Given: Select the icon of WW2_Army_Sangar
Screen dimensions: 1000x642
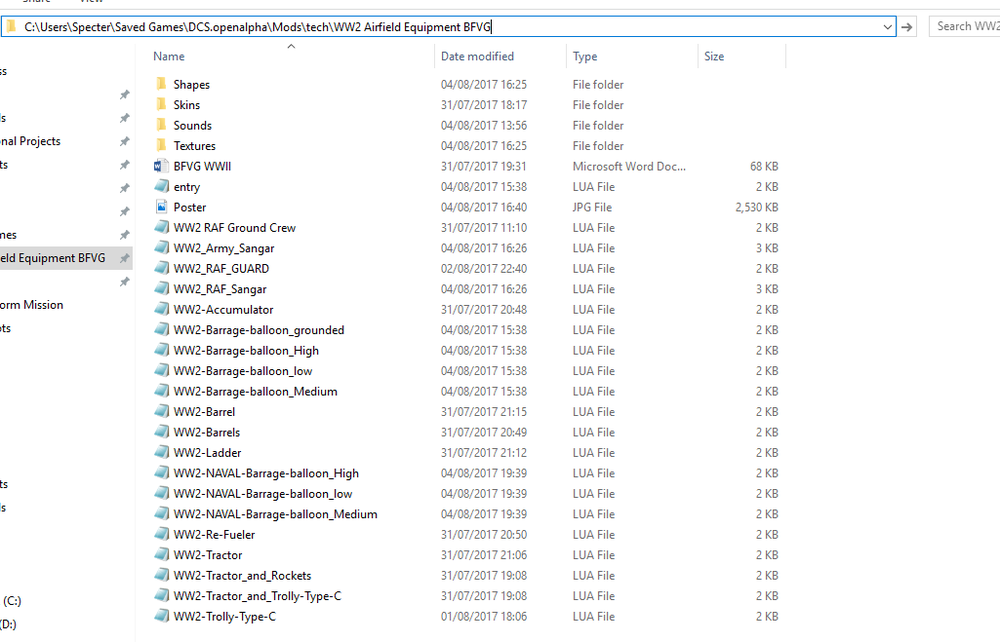Looking at the screenshot, I should [x=161, y=247].
